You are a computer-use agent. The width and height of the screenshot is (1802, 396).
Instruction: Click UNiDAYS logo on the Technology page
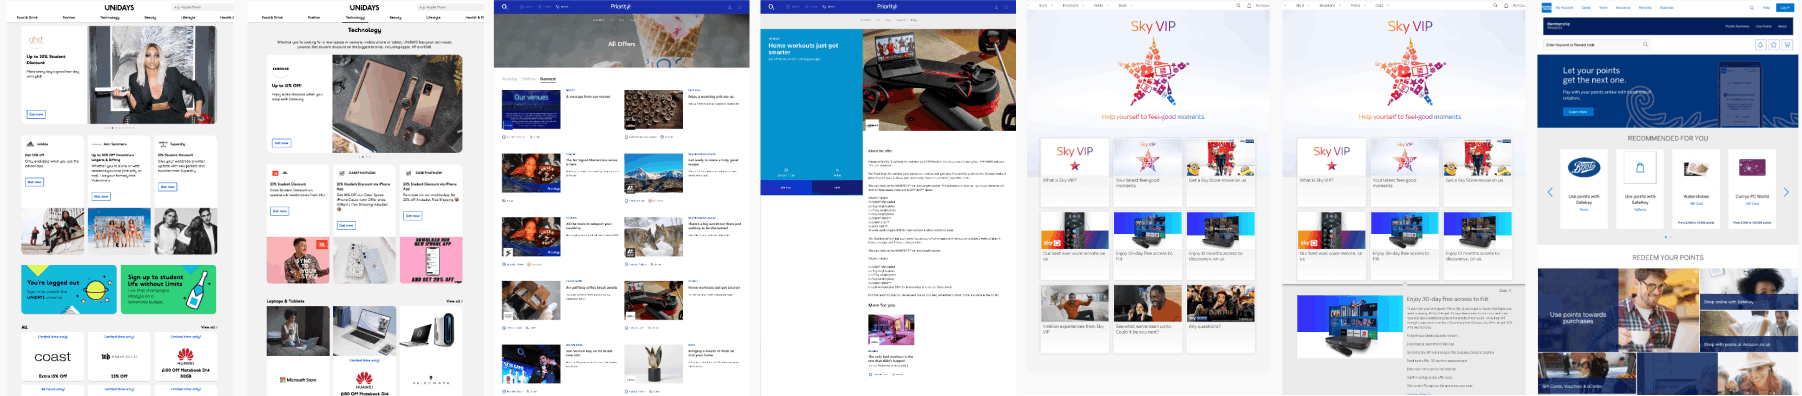point(364,7)
